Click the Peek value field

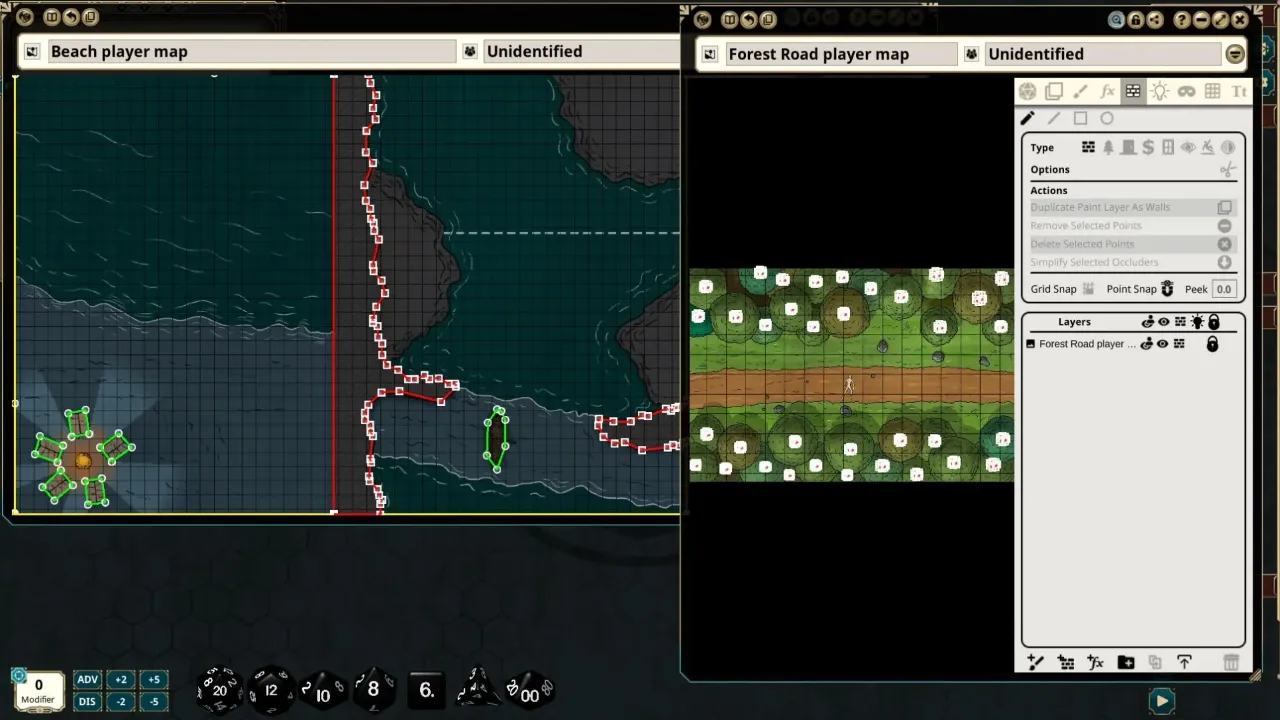click(1224, 289)
